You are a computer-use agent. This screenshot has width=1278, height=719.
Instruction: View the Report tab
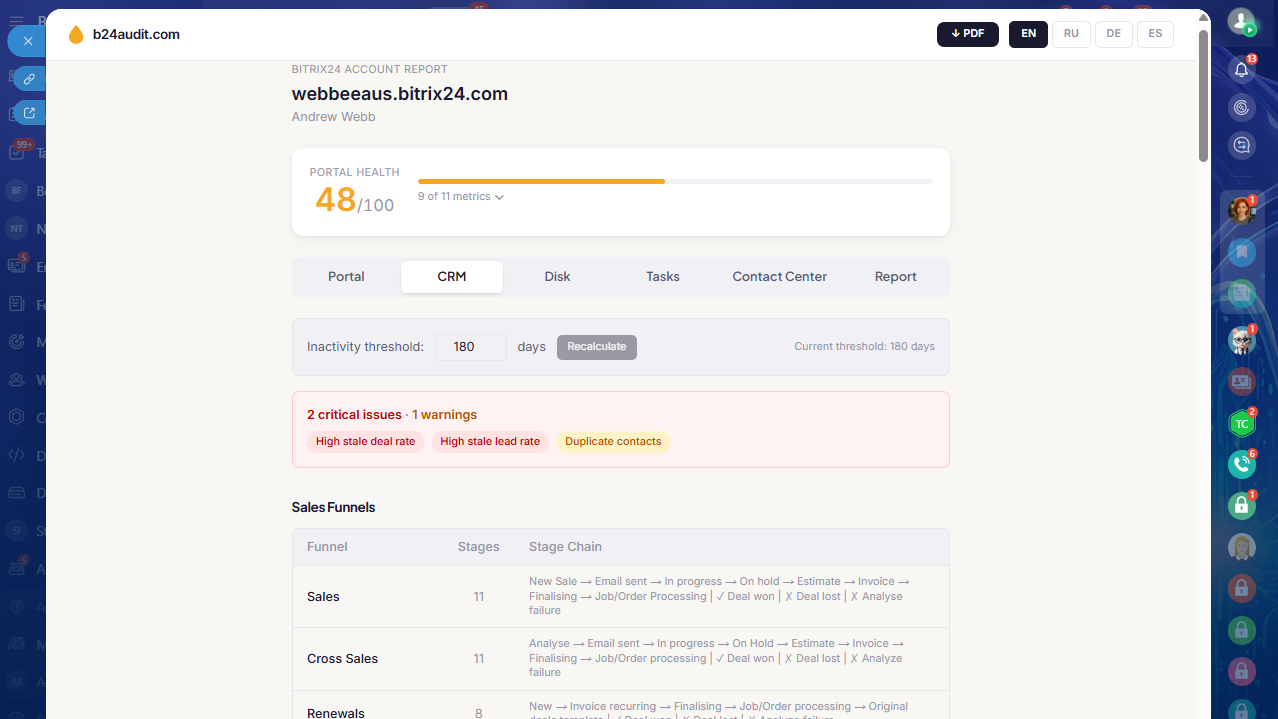(x=896, y=277)
